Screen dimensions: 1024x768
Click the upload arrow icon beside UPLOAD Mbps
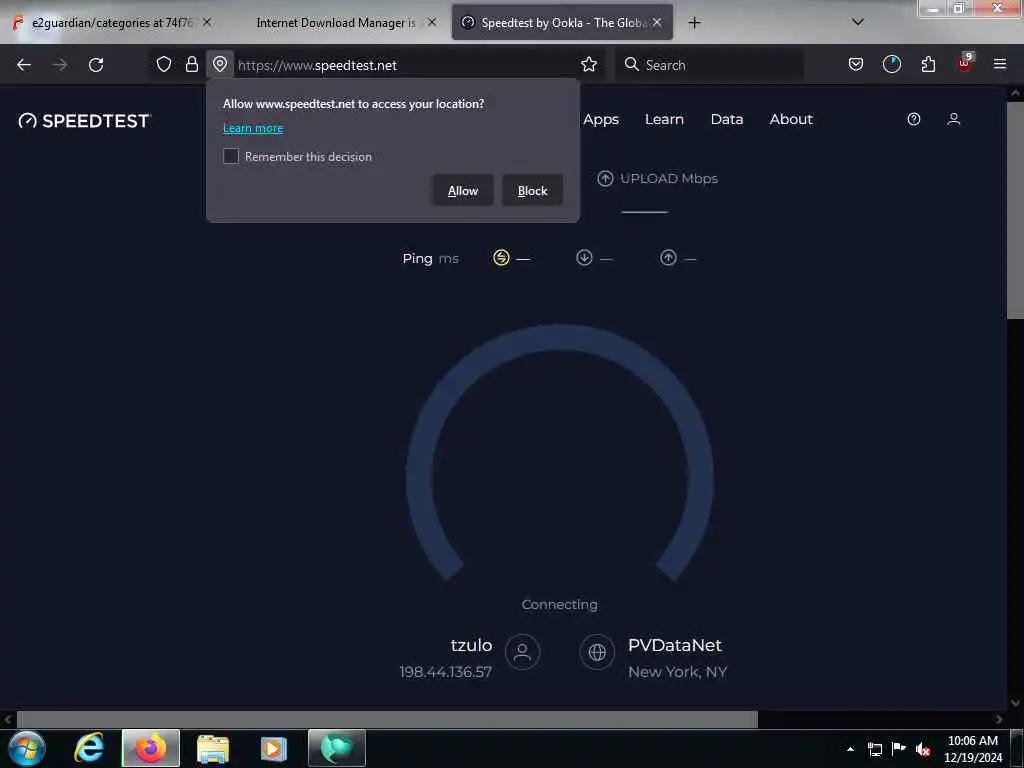(x=605, y=178)
